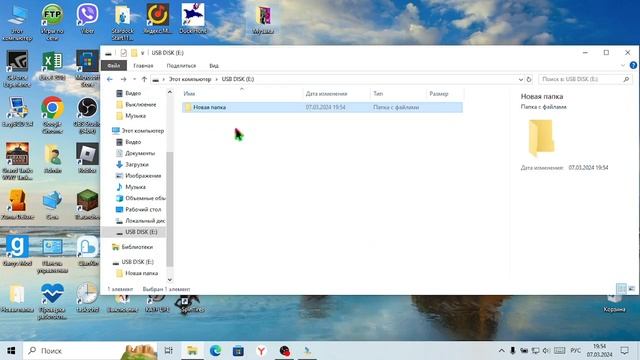This screenshot has width=640, height=360.
Task: Open Roblox desktop shortcut
Action: 87,158
